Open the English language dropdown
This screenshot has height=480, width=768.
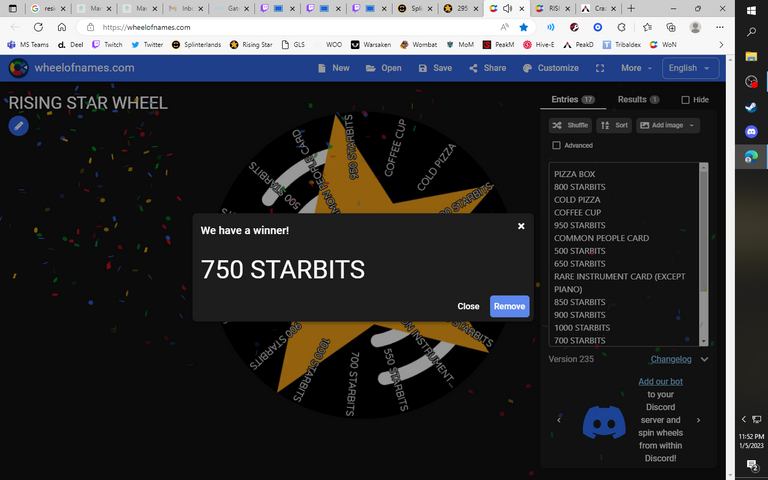[690, 68]
